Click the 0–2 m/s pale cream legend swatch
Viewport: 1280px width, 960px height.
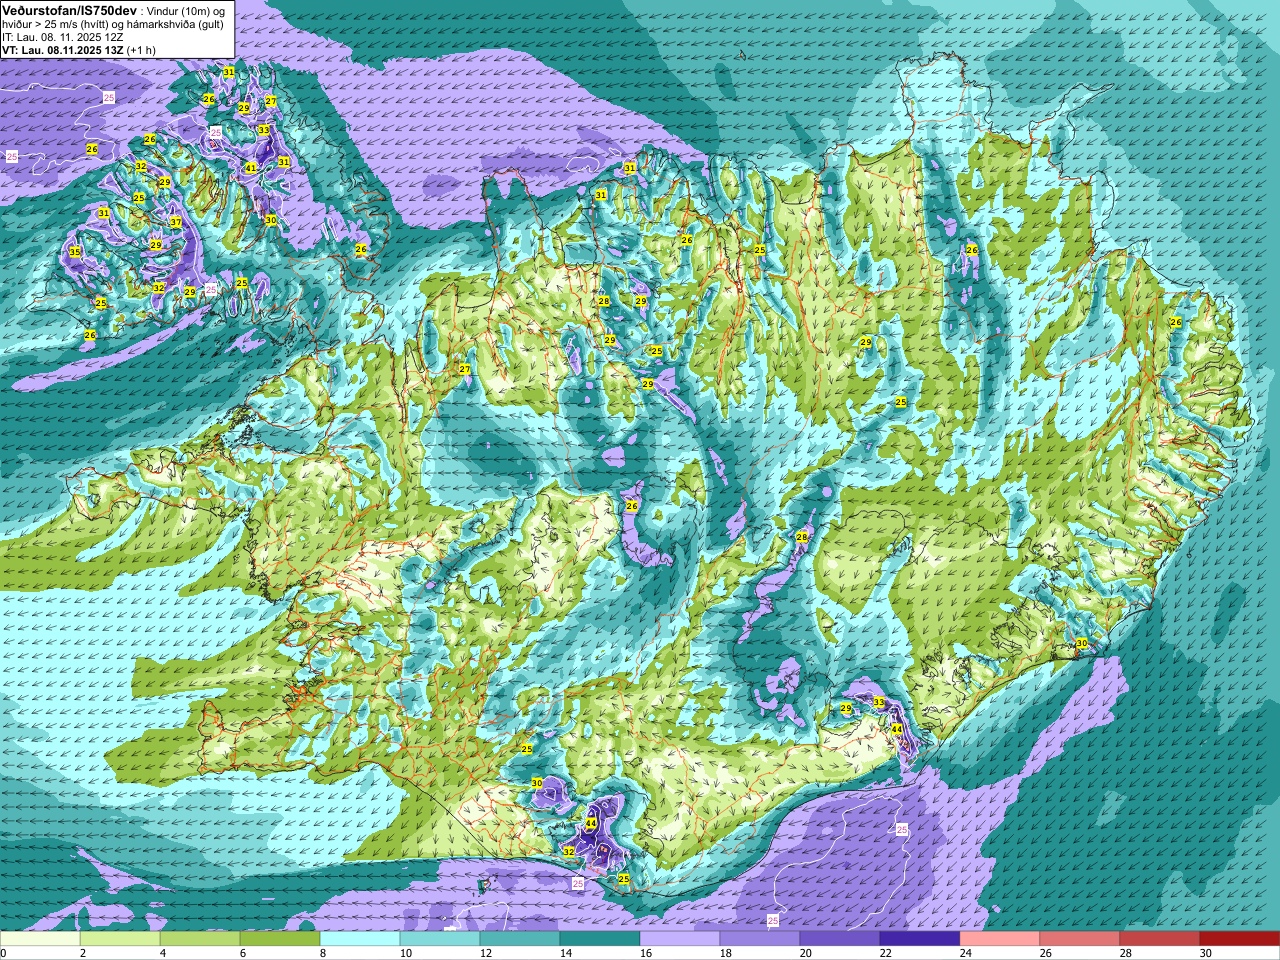(40, 939)
